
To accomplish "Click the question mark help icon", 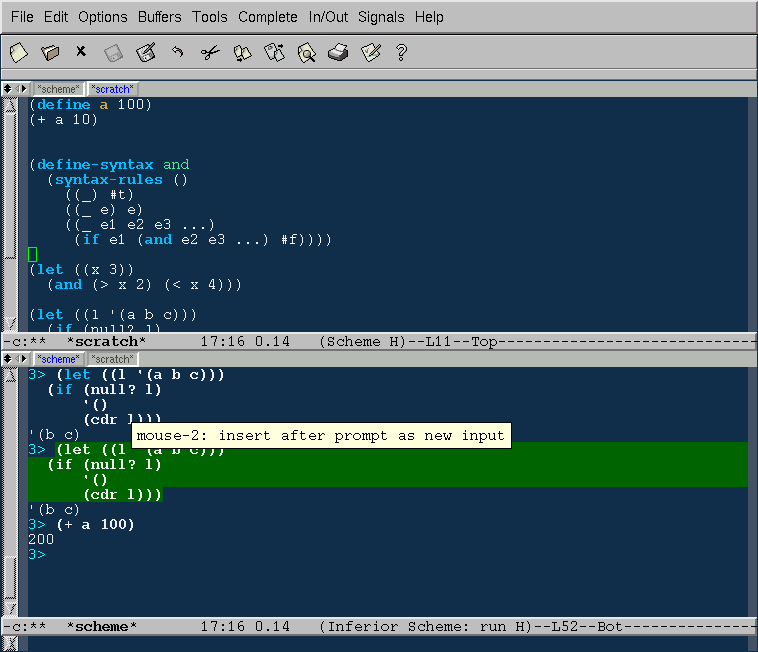I will 402,52.
